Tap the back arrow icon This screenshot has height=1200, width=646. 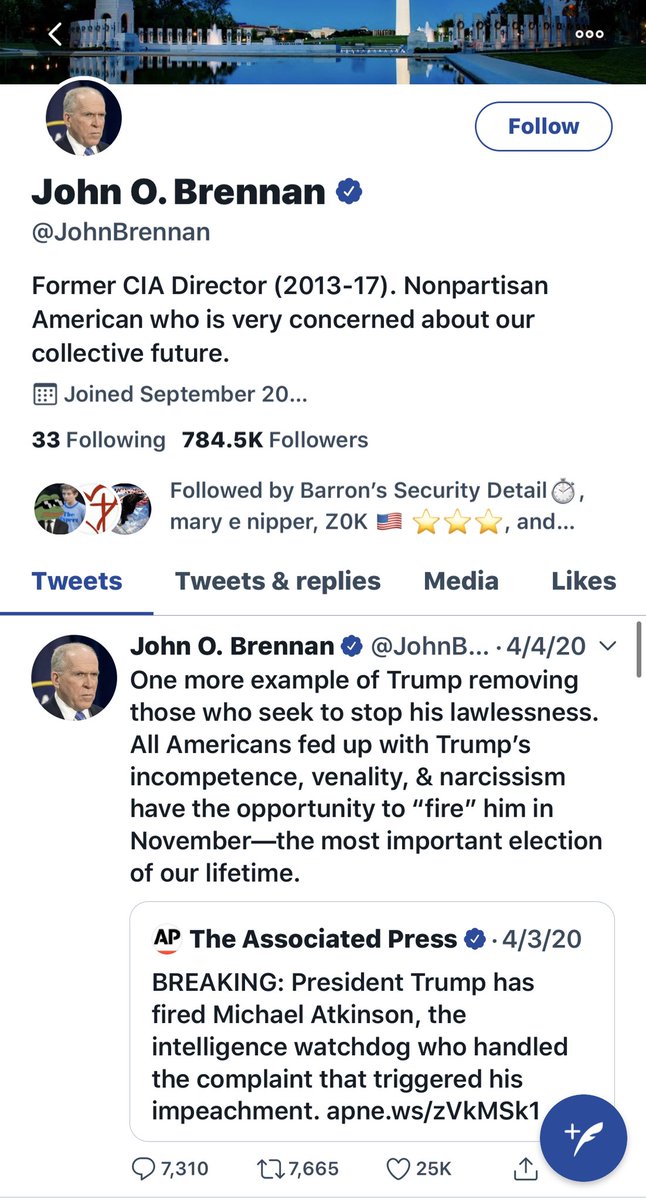coord(55,35)
